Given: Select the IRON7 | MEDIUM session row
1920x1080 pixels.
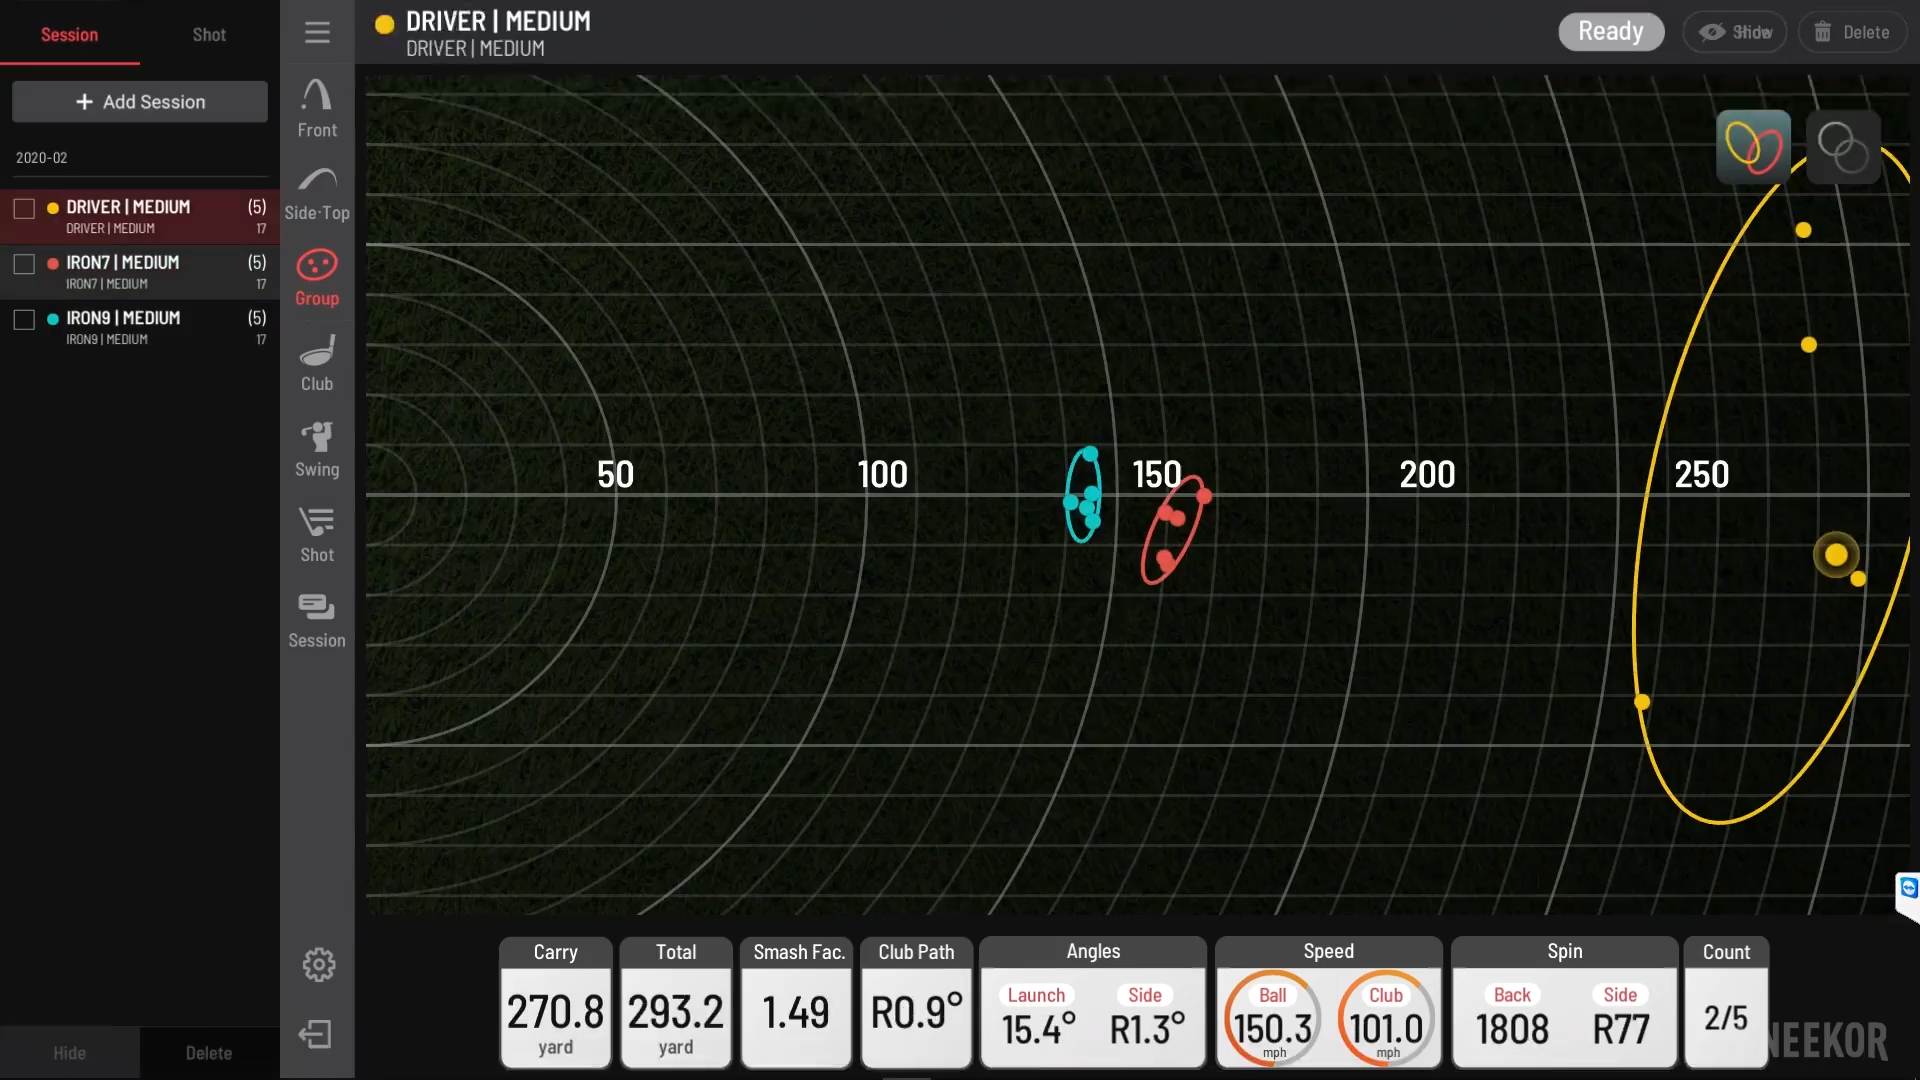Looking at the screenshot, I should click(140, 272).
